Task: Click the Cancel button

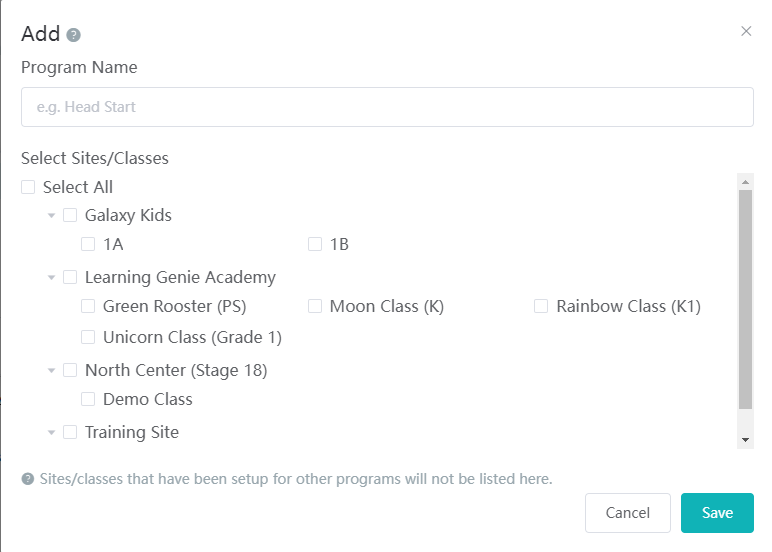Action: pyautogui.click(x=628, y=513)
